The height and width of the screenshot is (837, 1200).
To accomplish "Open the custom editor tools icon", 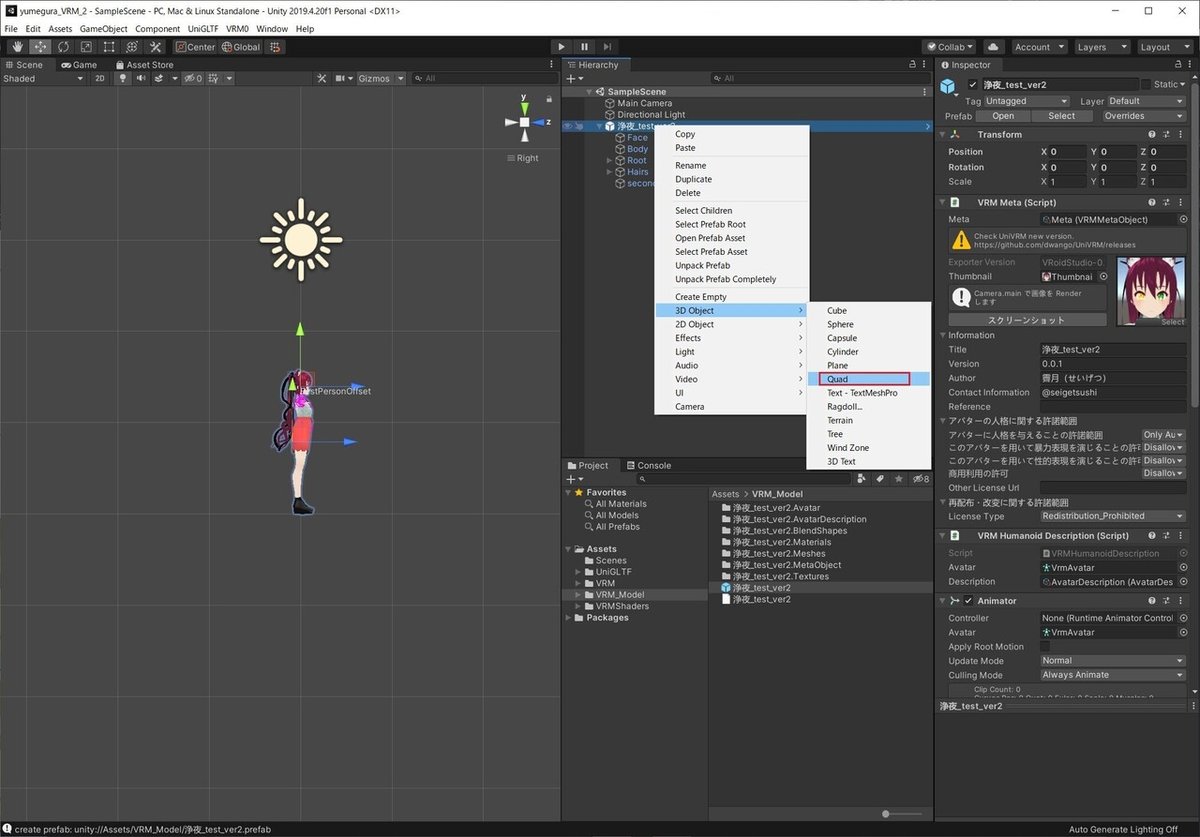I will (155, 47).
